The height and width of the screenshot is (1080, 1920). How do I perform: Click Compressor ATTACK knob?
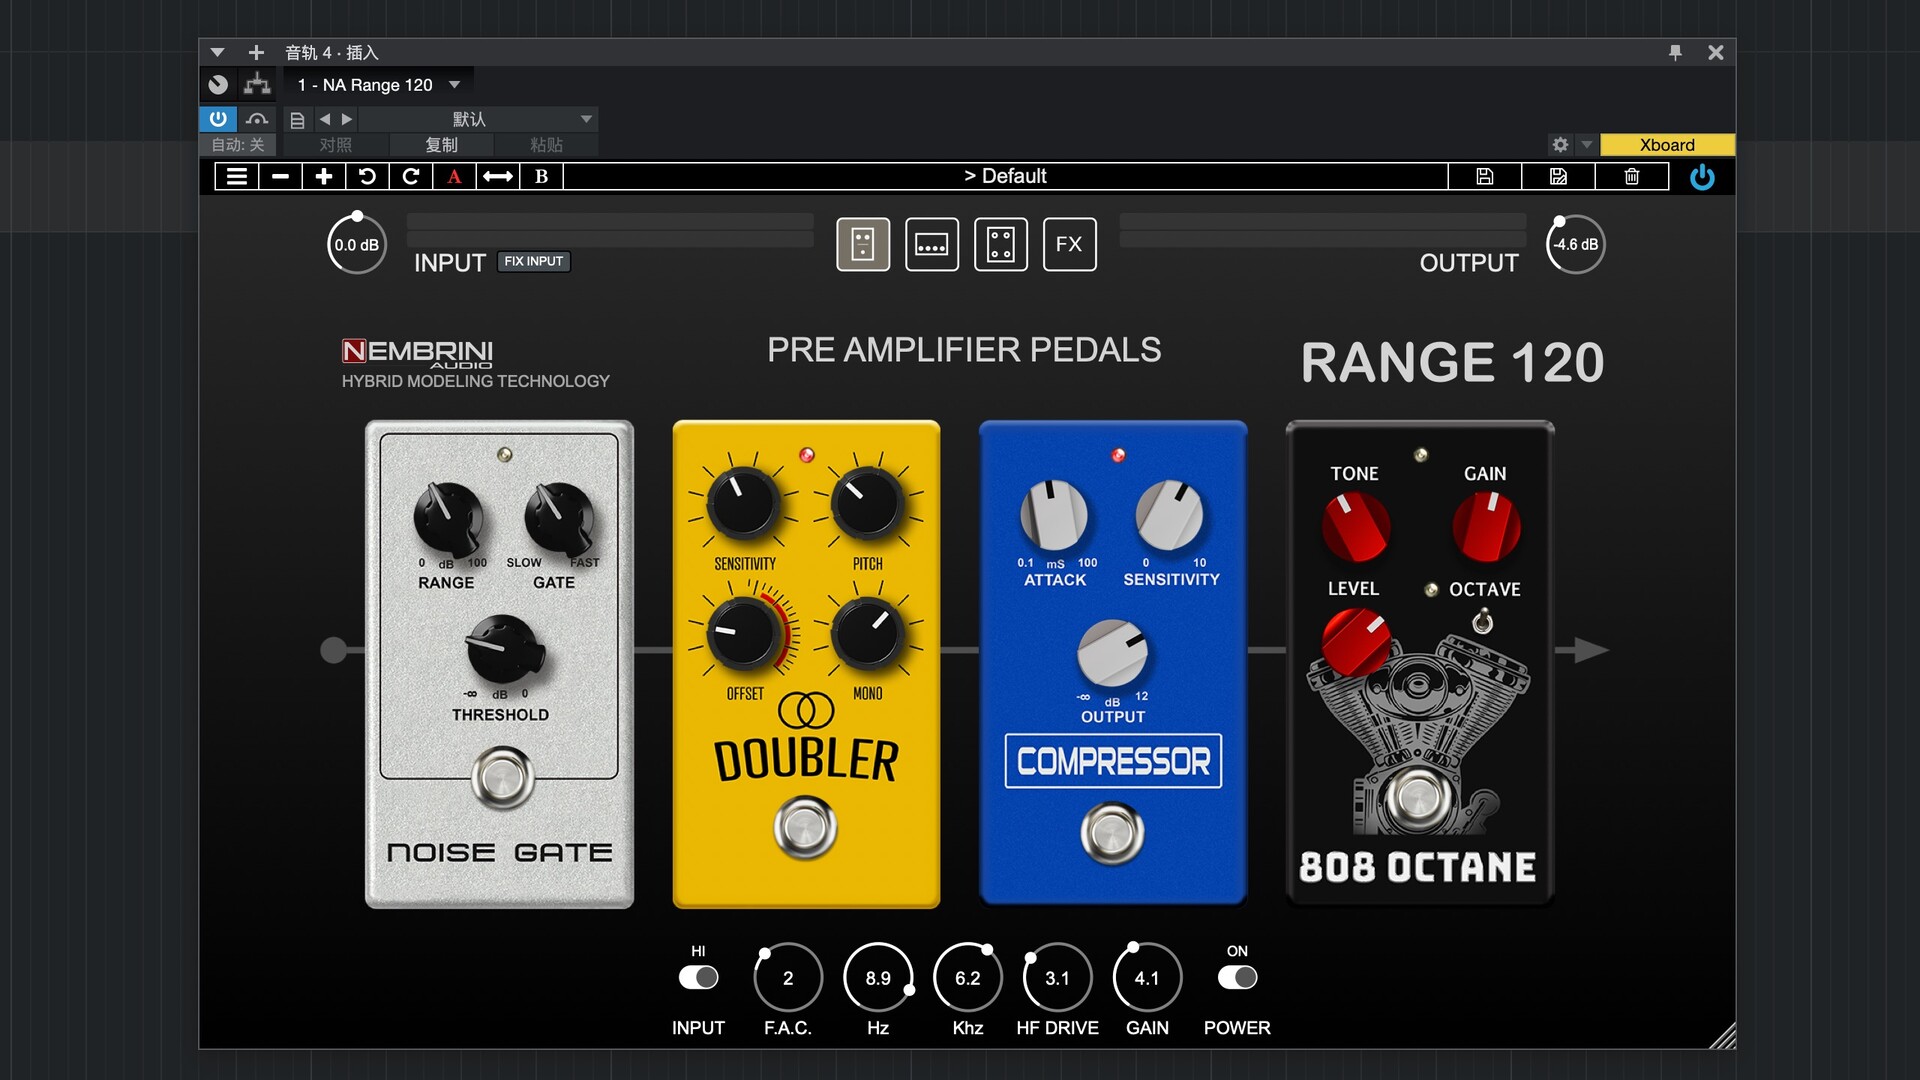pos(1053,515)
